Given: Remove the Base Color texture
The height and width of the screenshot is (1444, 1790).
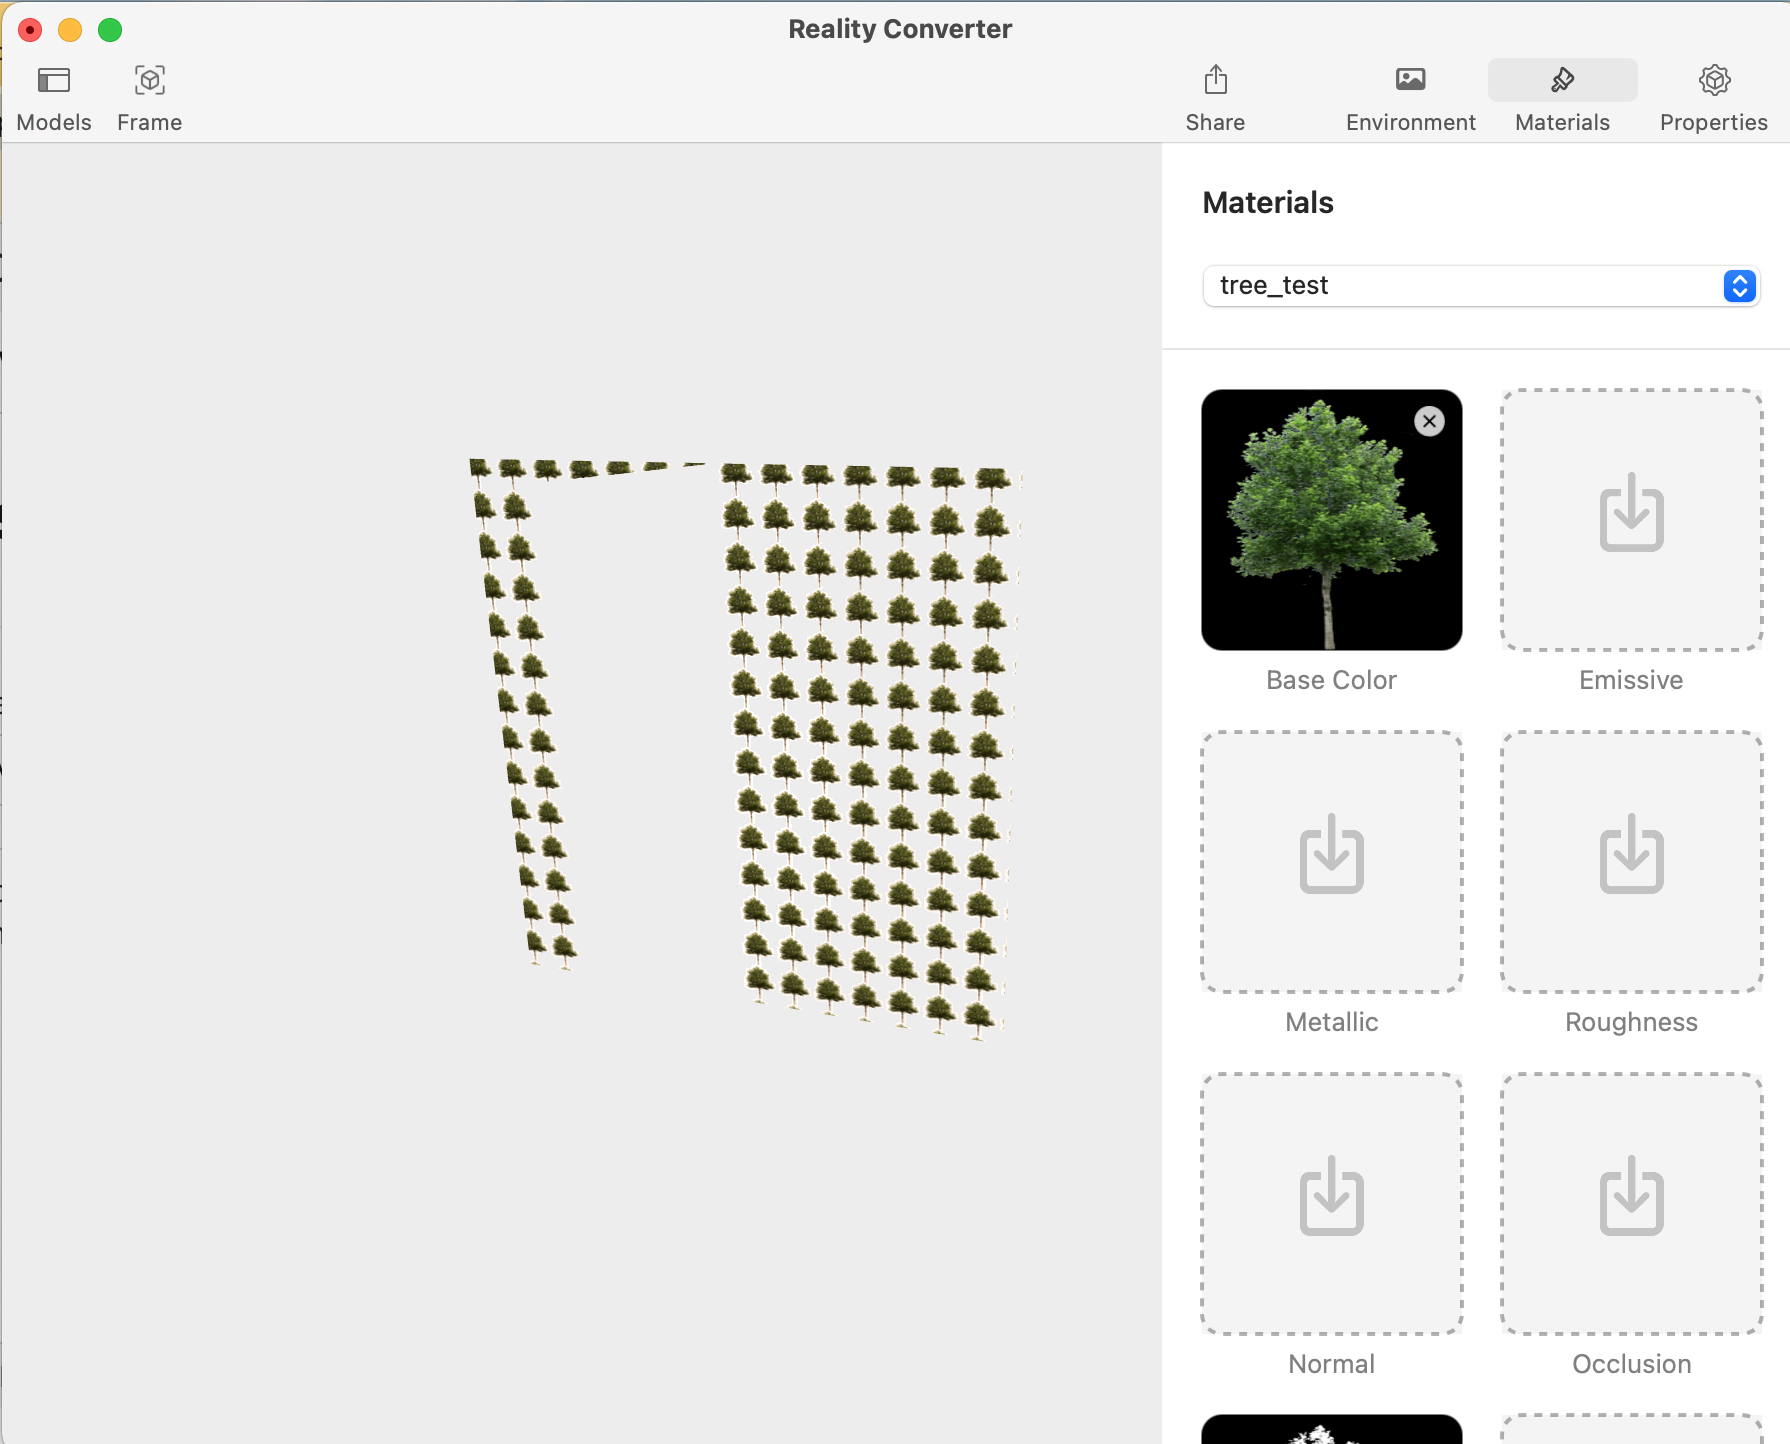Looking at the screenshot, I should point(1429,422).
